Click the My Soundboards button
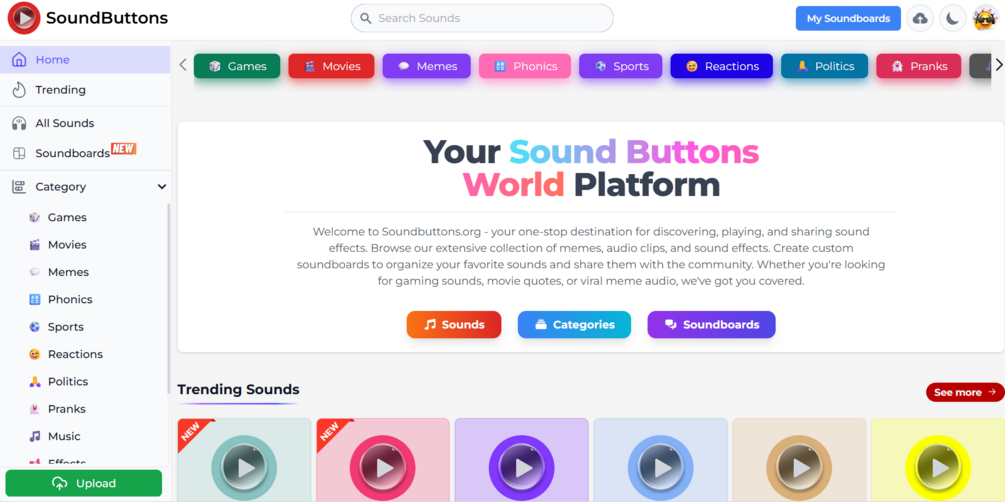Viewport: 1005px width, 502px height. click(848, 19)
